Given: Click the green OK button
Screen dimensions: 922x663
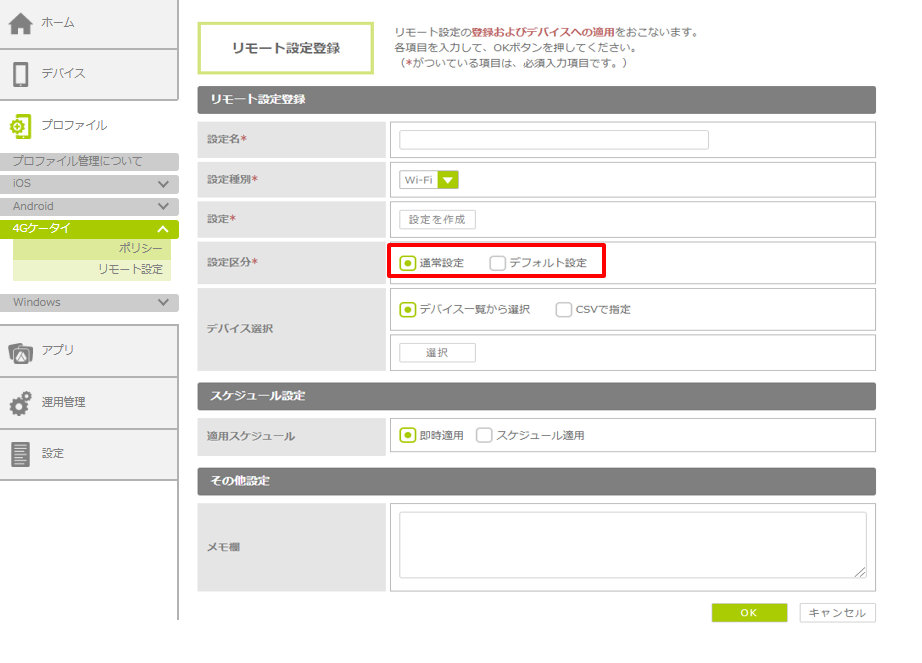Looking at the screenshot, I should [749, 613].
